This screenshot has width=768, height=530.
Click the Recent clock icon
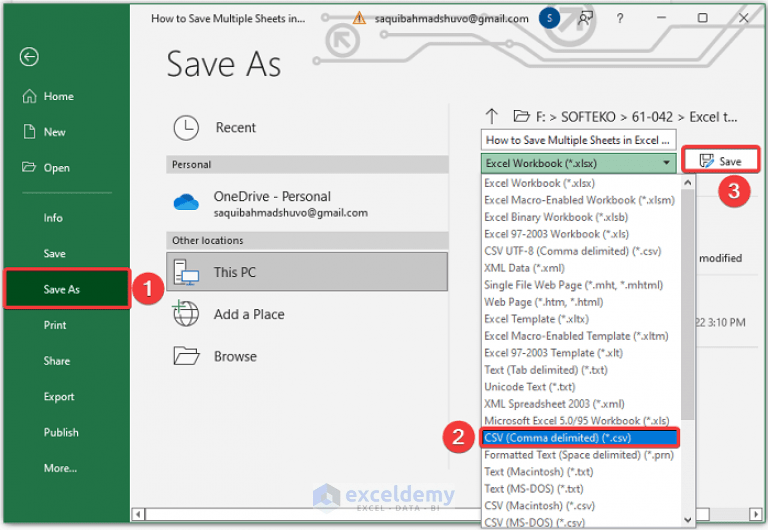click(186, 128)
